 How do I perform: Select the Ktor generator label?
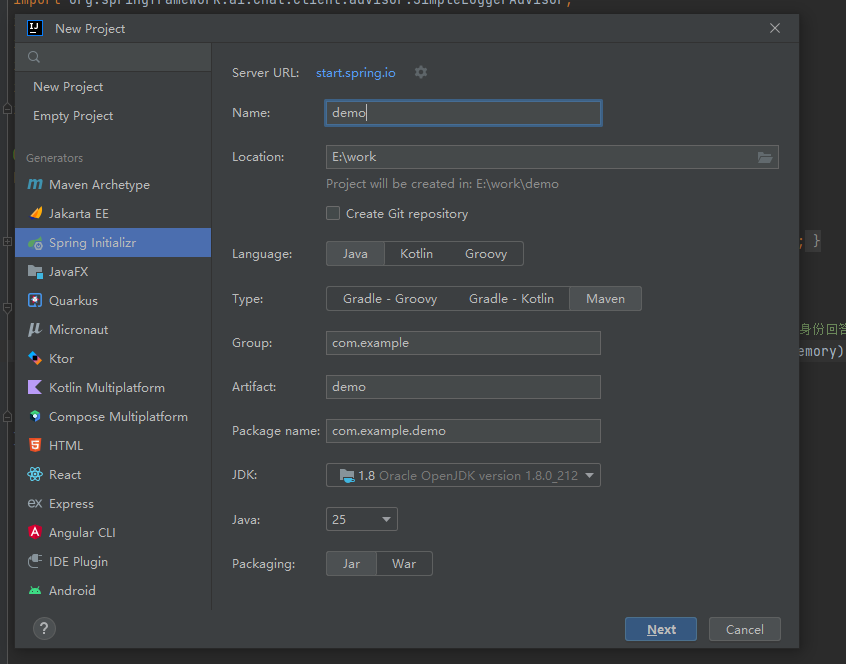[62, 359]
